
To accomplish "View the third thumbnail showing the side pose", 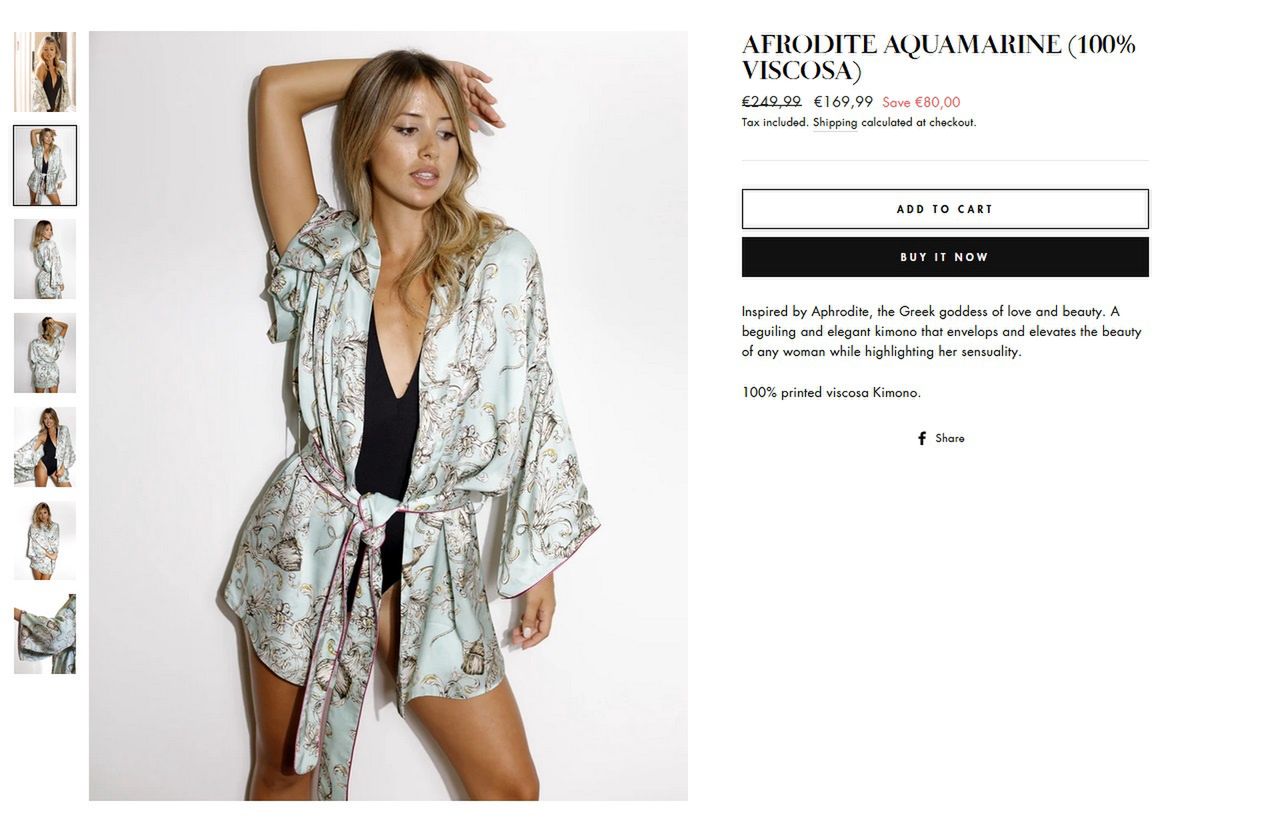I will (45, 259).
